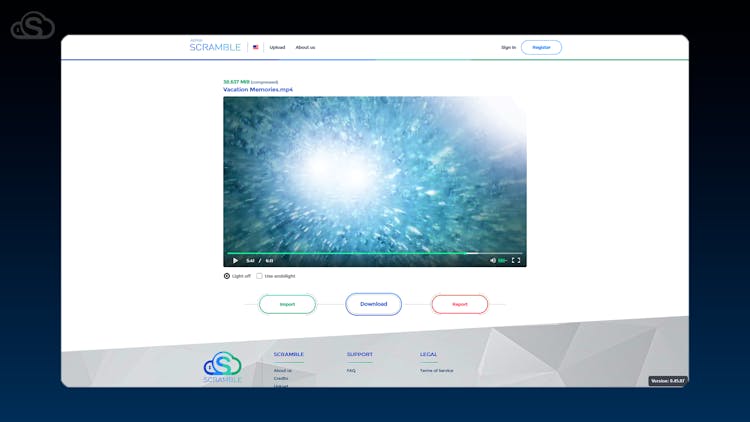Open the FAQ link under Support
750x422 pixels.
click(351, 370)
